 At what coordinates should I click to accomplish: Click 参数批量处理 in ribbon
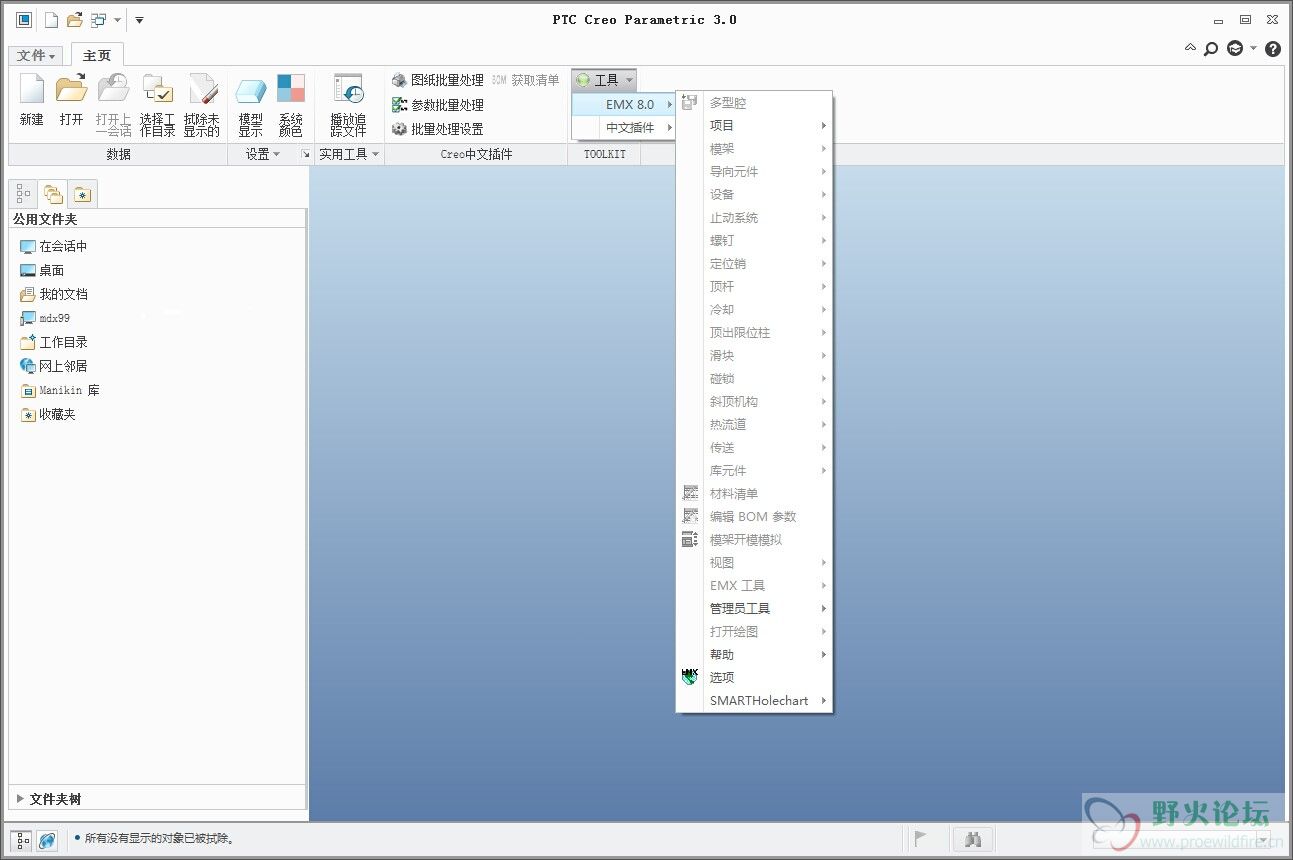click(x=437, y=105)
